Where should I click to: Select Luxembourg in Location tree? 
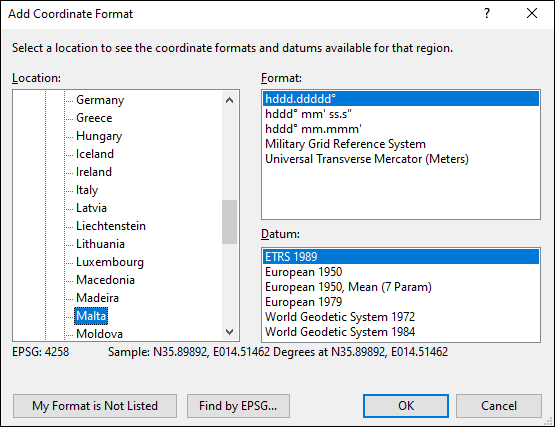pos(110,262)
